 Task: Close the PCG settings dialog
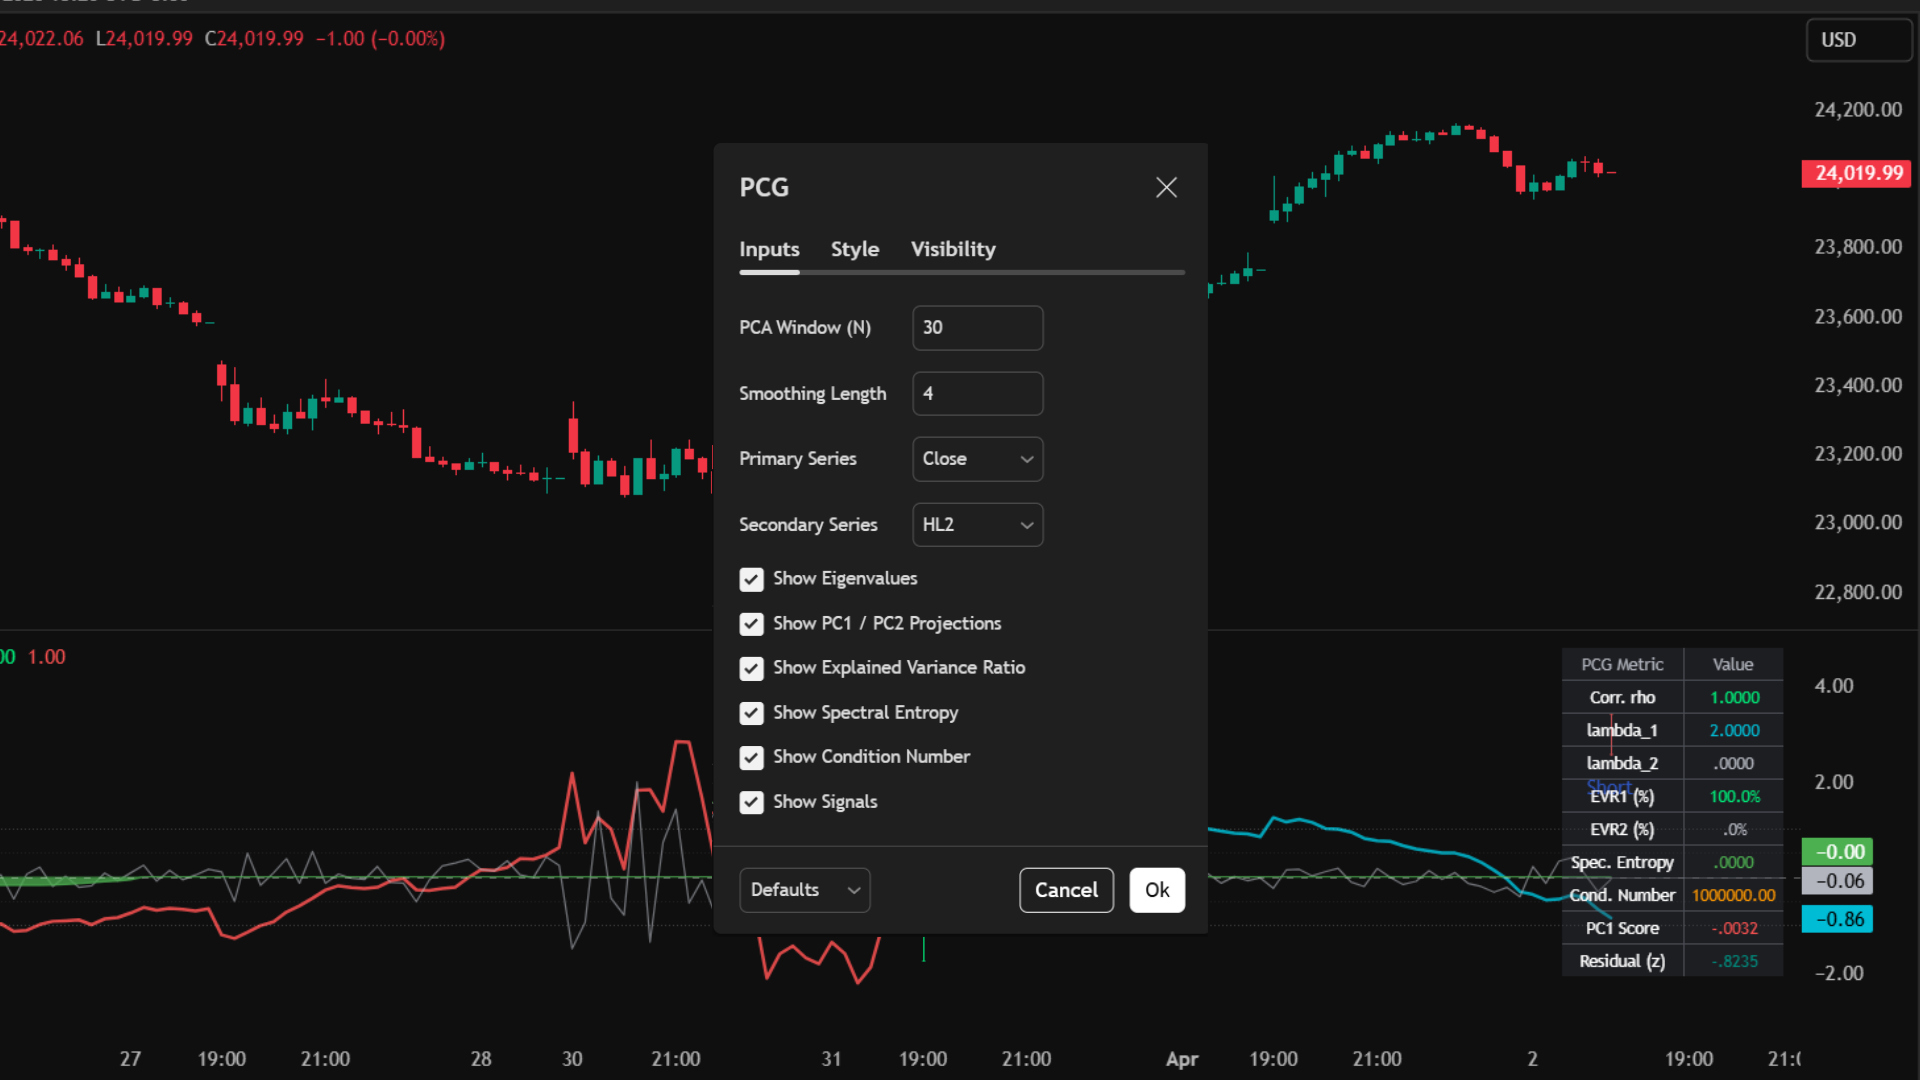pyautogui.click(x=1165, y=187)
